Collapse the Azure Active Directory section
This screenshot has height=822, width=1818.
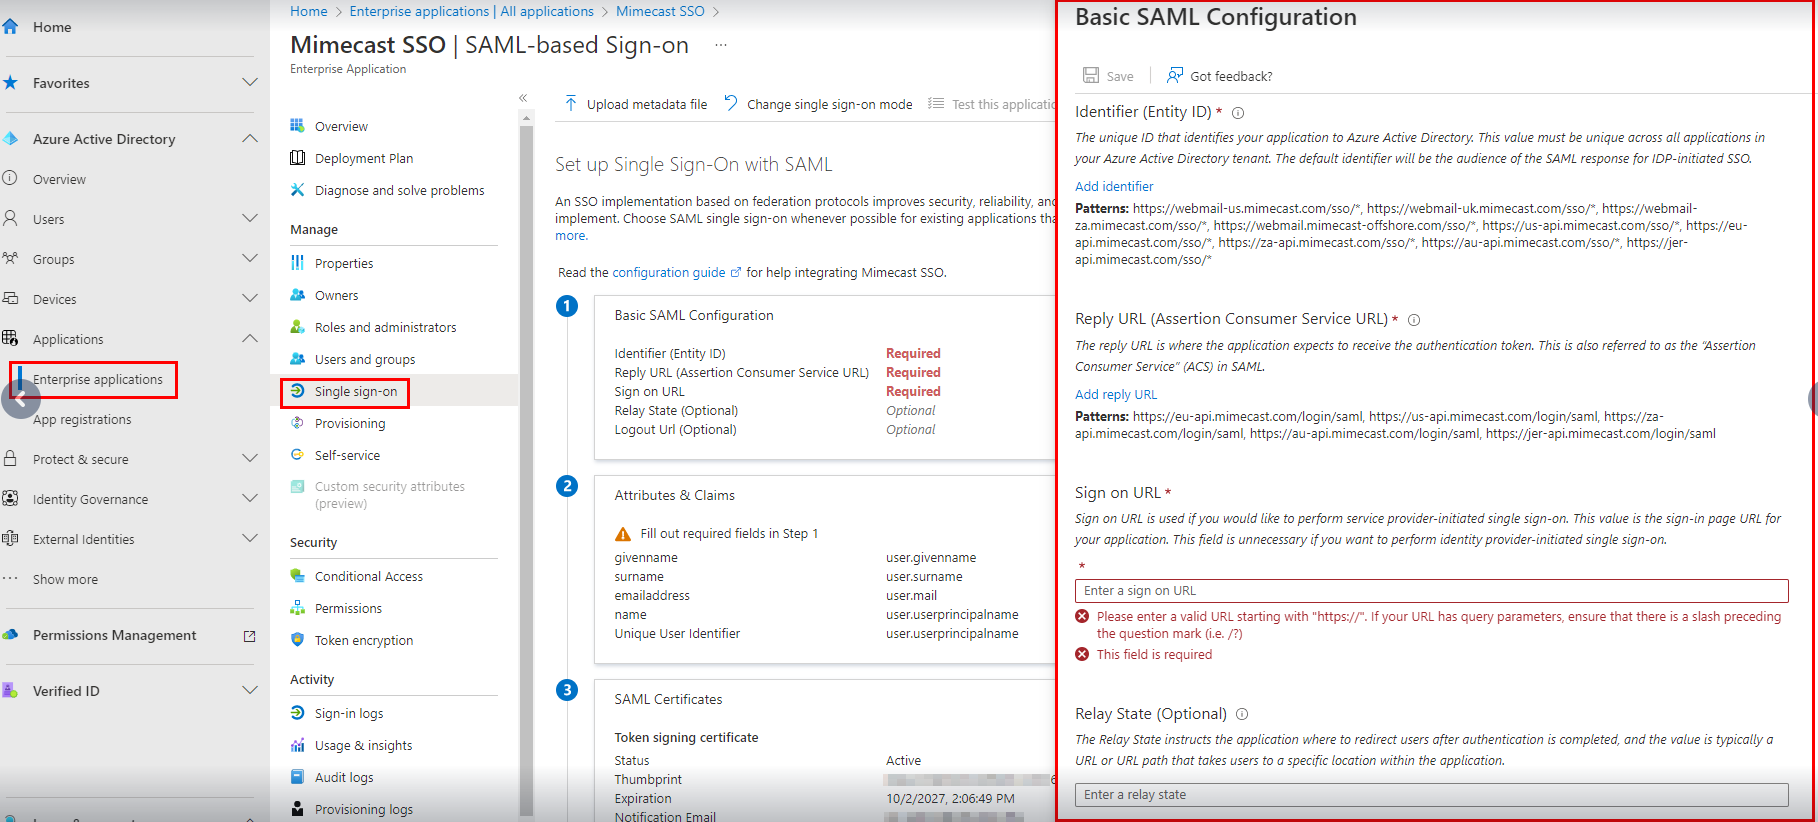[x=249, y=139]
